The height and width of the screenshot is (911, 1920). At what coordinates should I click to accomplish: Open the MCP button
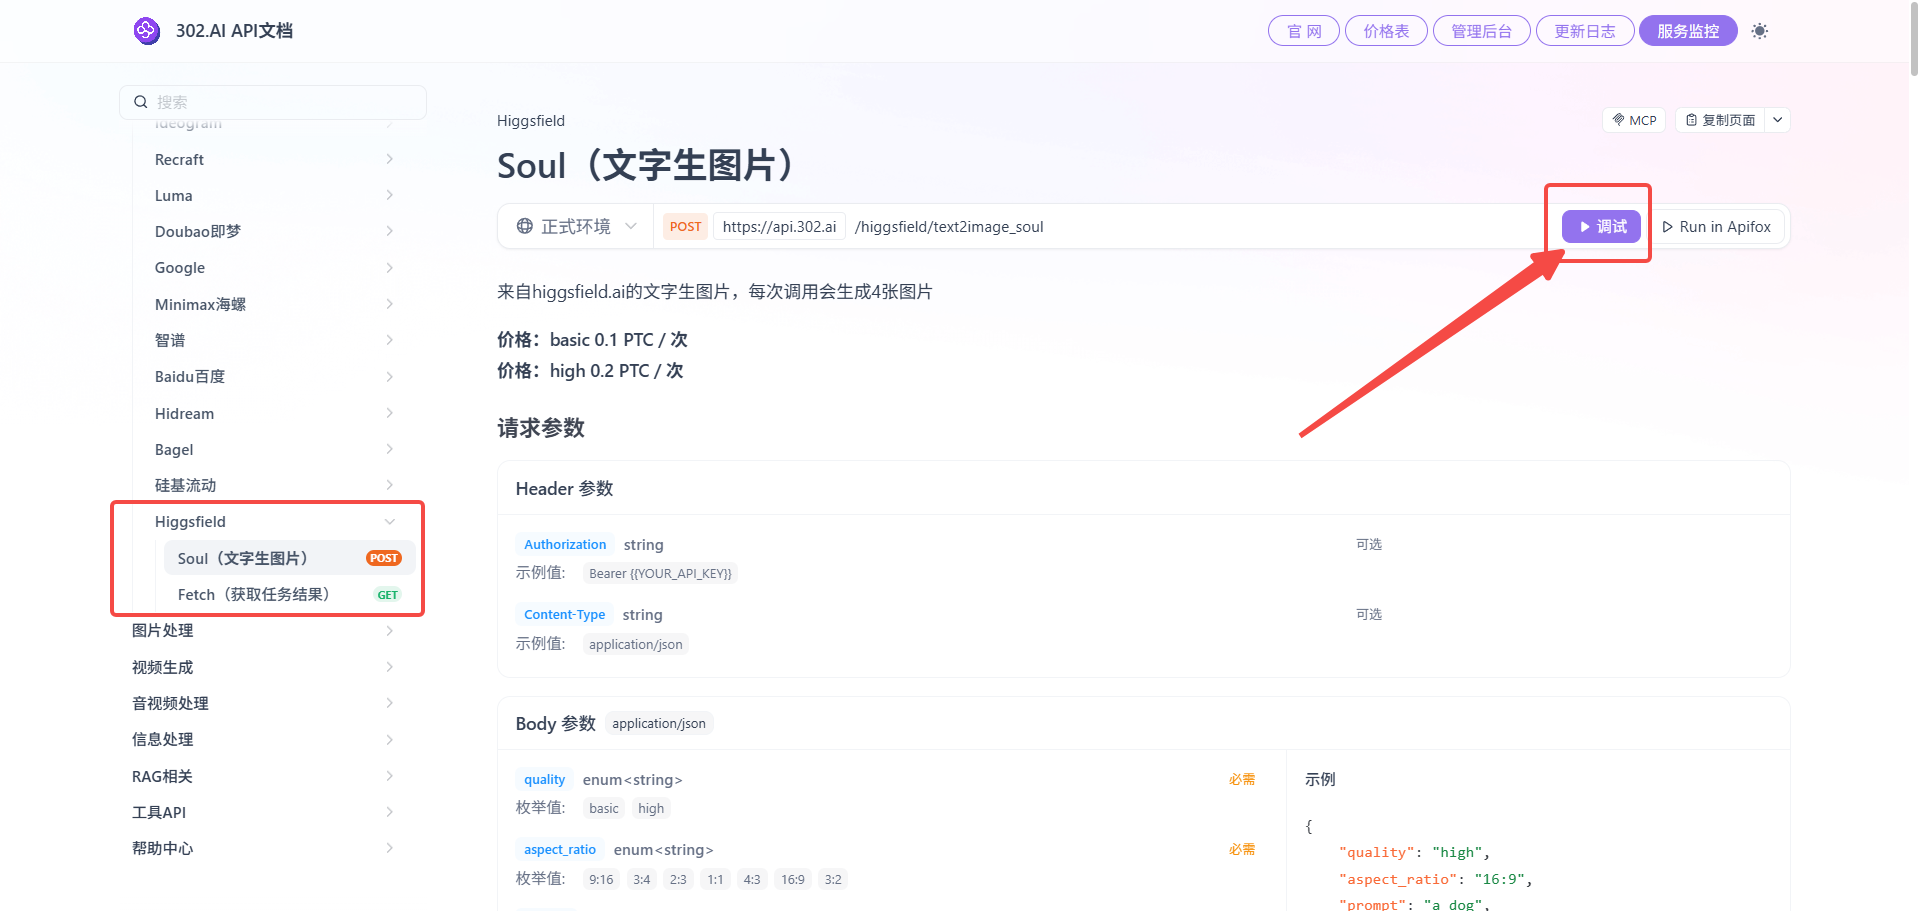pyautogui.click(x=1634, y=120)
